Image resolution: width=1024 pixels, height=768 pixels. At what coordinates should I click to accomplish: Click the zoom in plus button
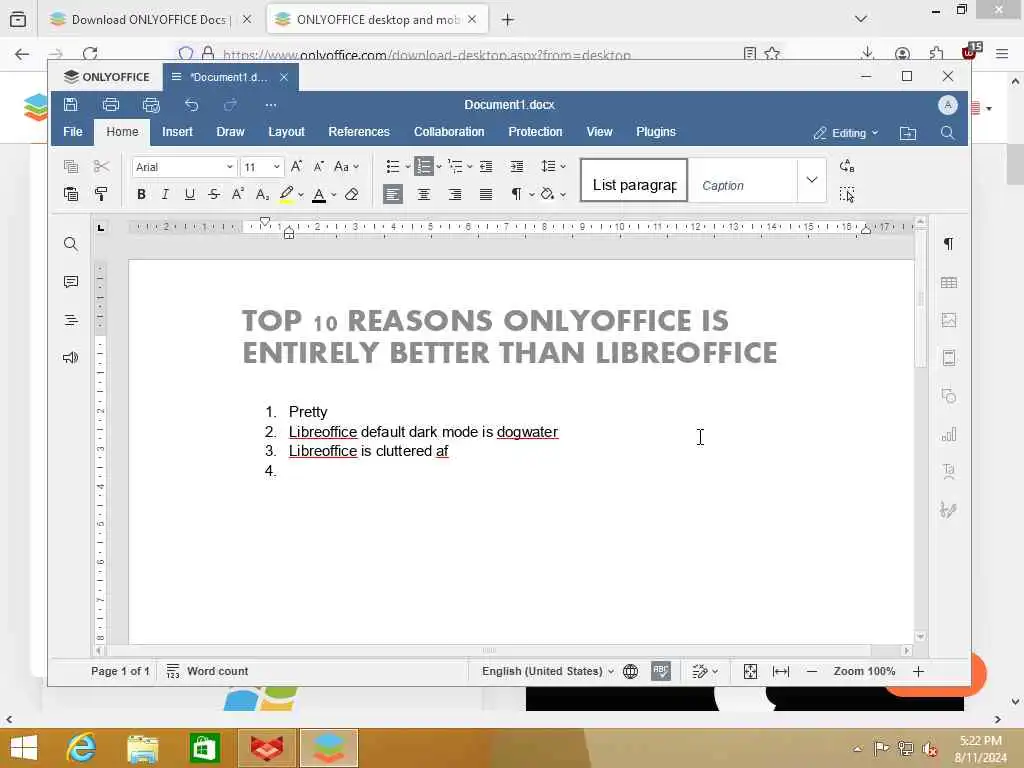918,671
